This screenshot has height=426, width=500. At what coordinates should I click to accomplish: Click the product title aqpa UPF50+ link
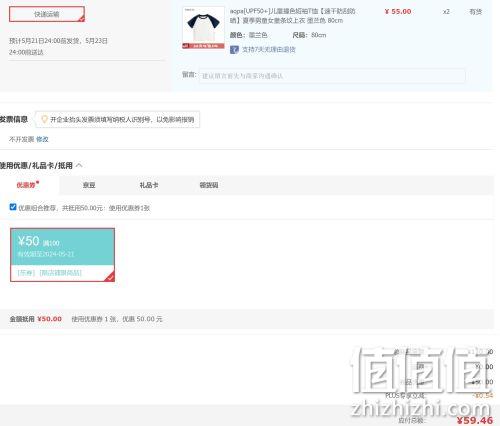[x=293, y=16]
